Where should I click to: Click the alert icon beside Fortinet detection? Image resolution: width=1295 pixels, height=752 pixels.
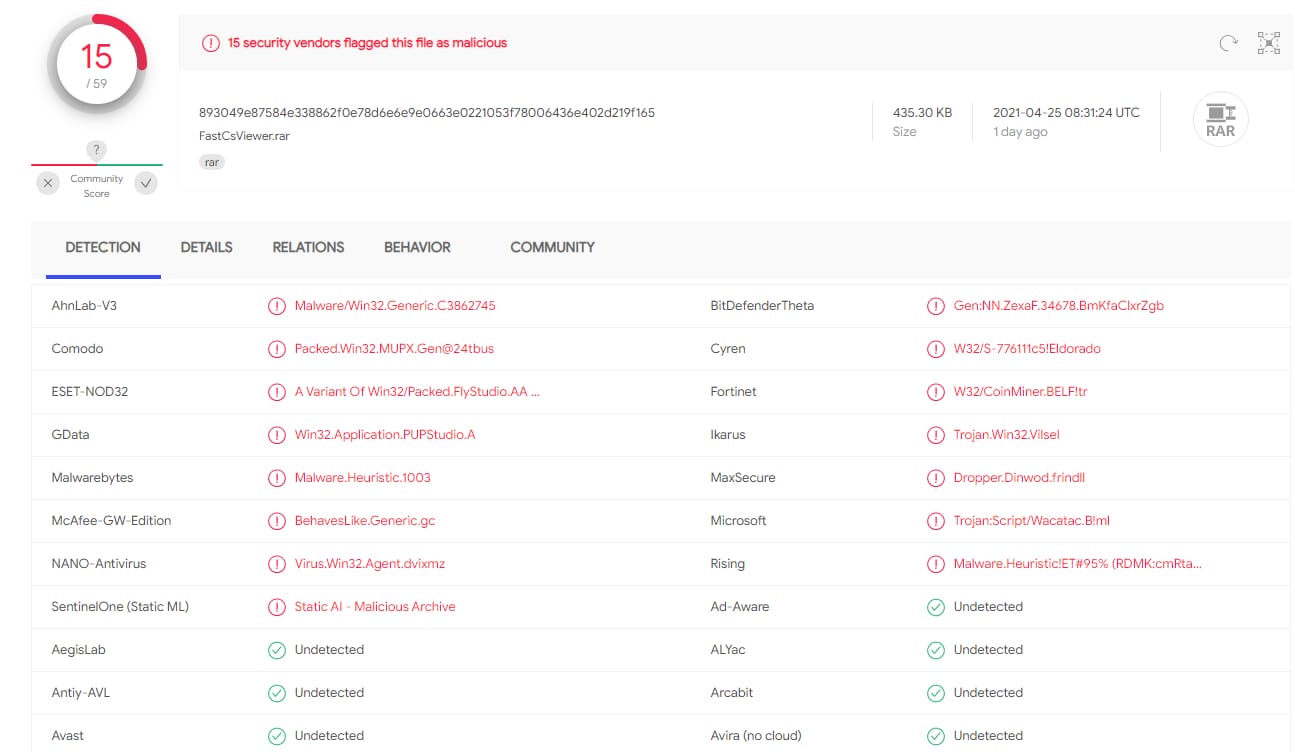pos(935,392)
